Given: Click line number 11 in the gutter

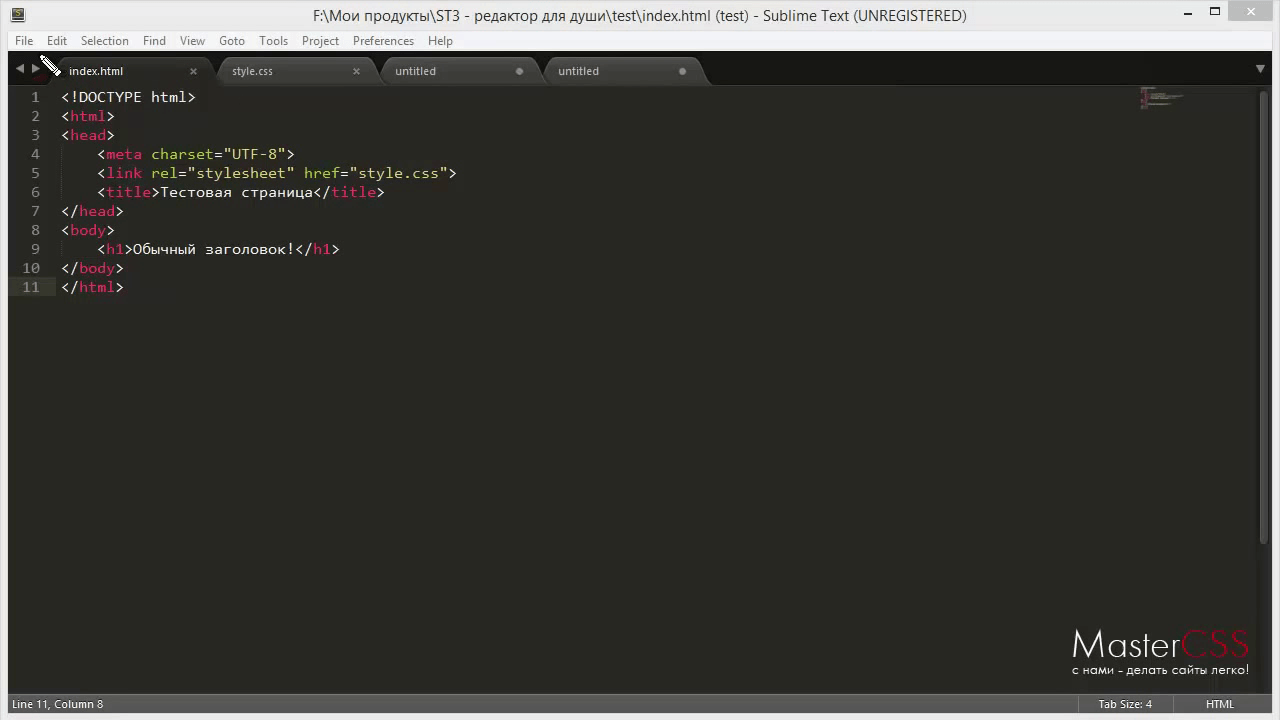Looking at the screenshot, I should [x=31, y=287].
